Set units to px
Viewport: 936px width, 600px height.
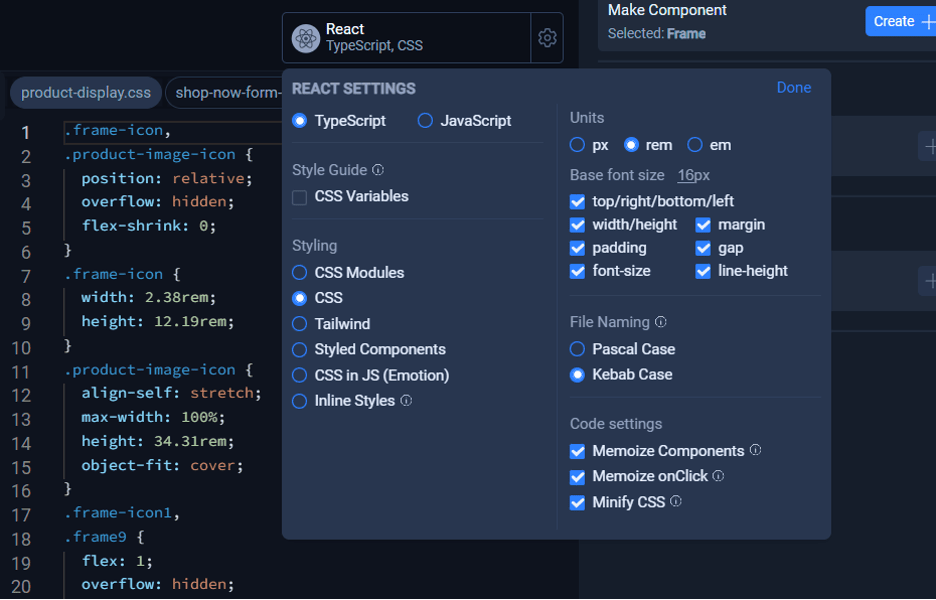click(x=589, y=145)
